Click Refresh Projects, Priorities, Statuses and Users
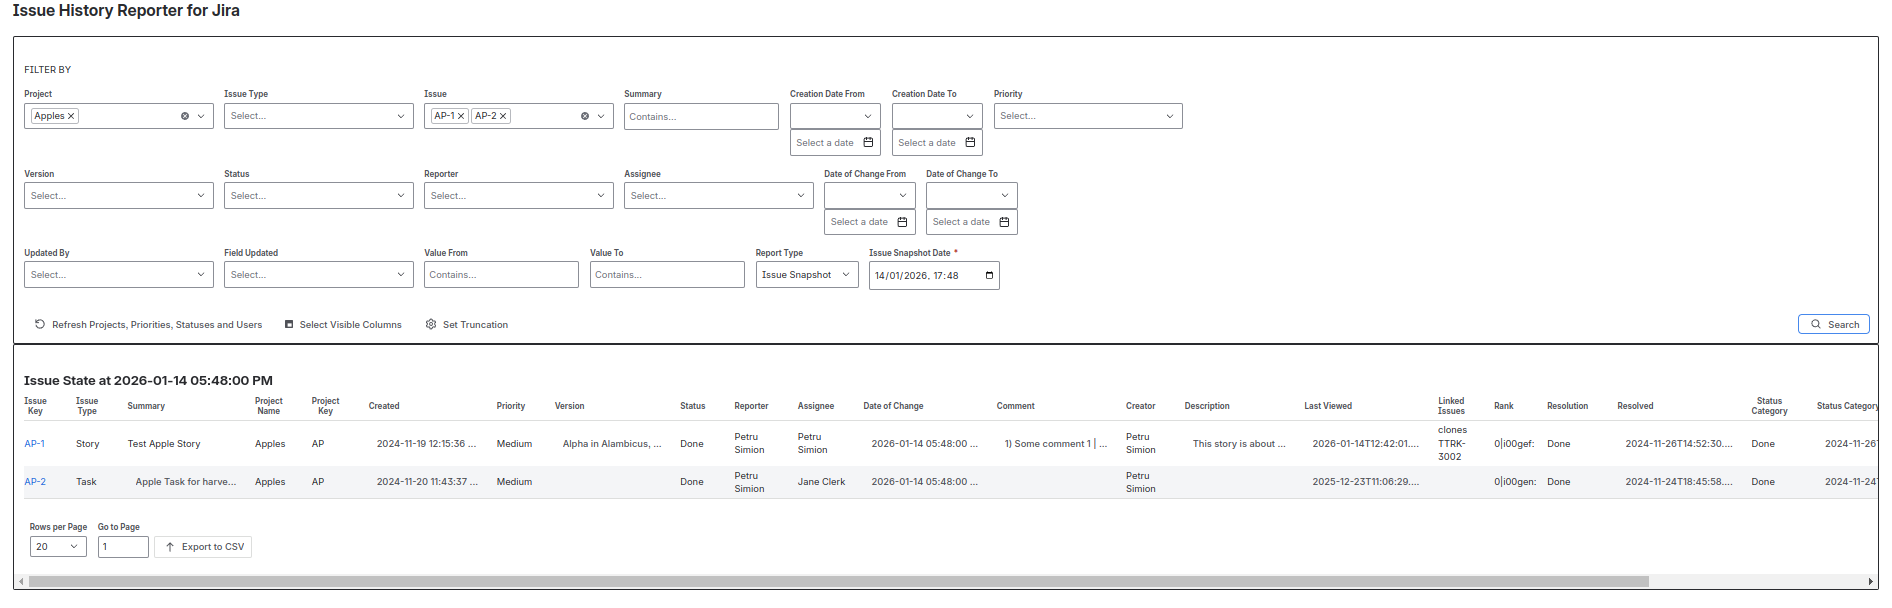This screenshot has height=608, width=1892. point(148,325)
